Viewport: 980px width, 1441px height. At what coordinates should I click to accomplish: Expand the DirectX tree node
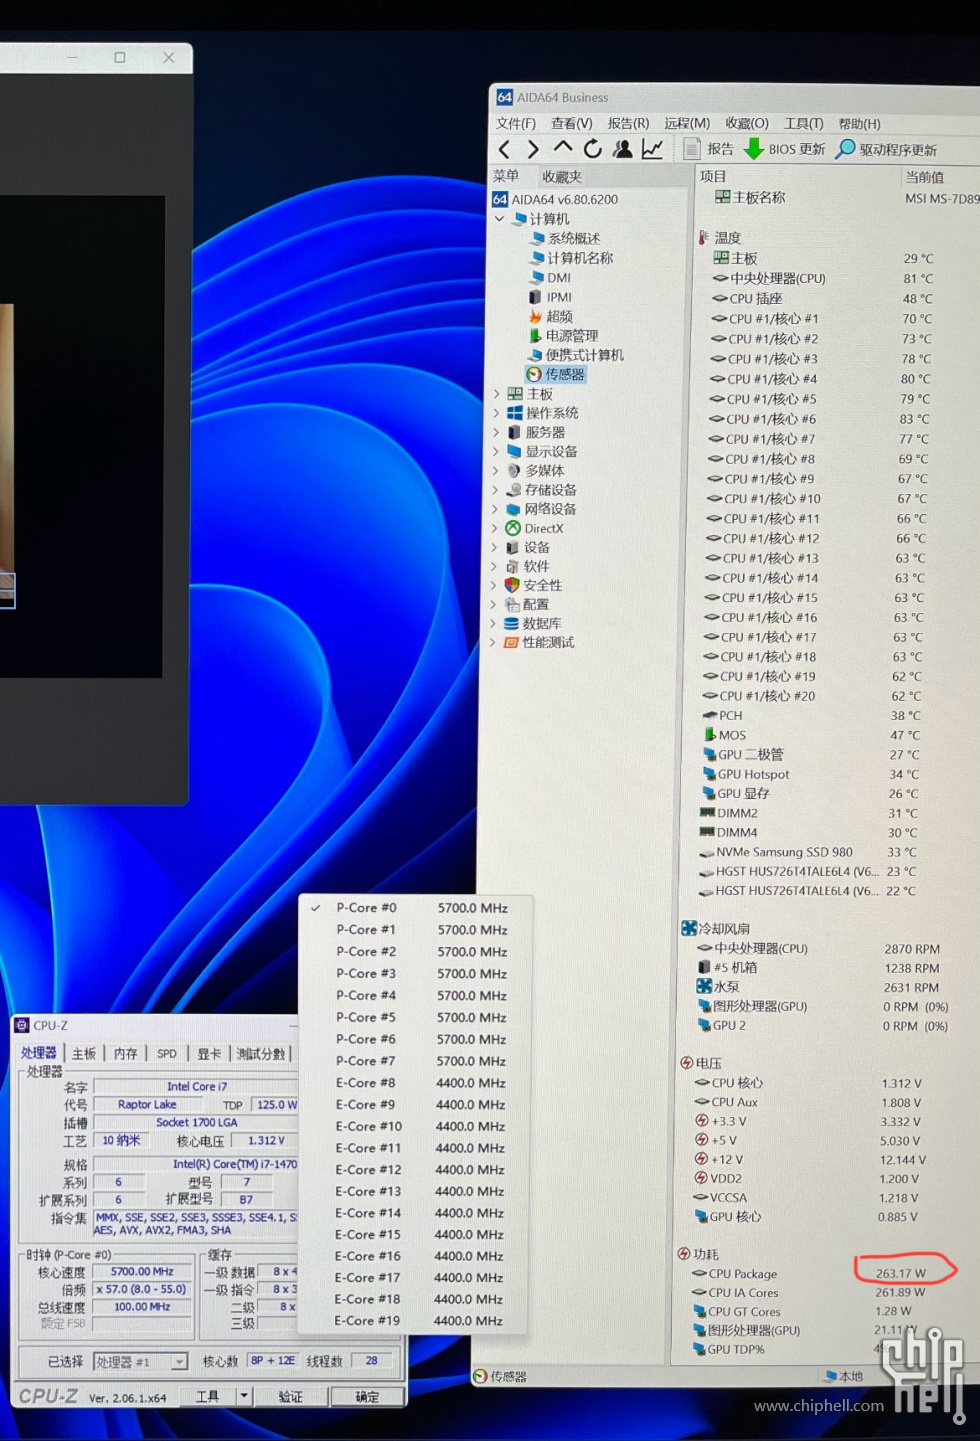tap(495, 528)
